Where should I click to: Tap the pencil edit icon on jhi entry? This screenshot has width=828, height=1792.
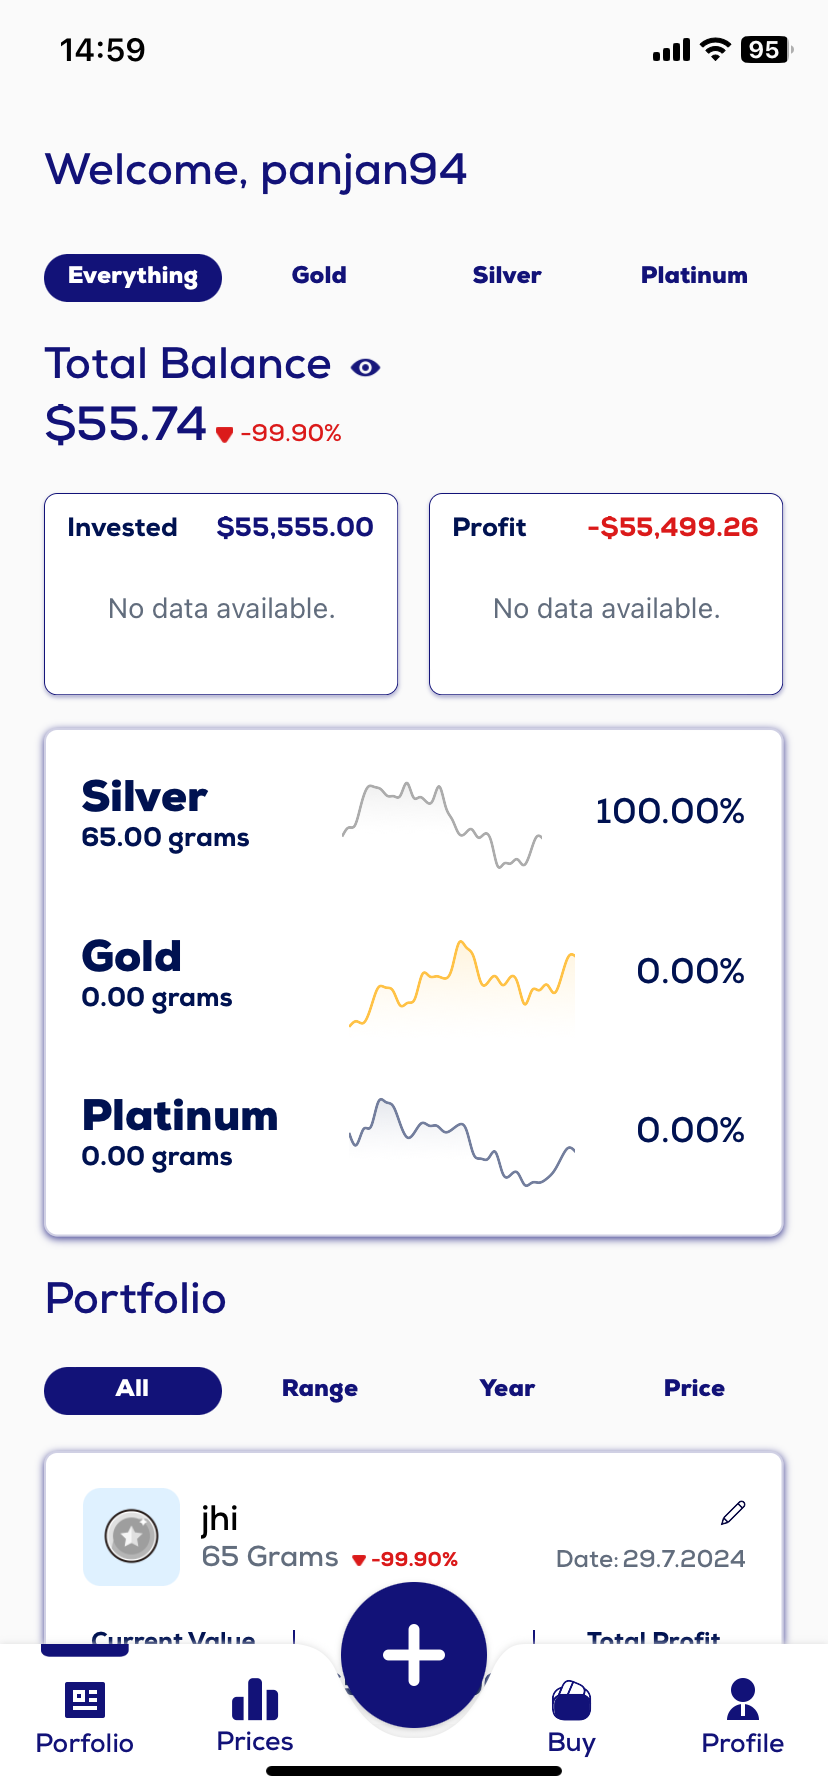(733, 1513)
